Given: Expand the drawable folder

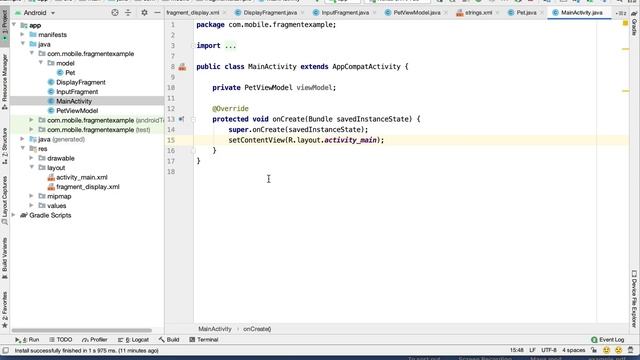Looking at the screenshot, I should pyautogui.click(x=31, y=158).
